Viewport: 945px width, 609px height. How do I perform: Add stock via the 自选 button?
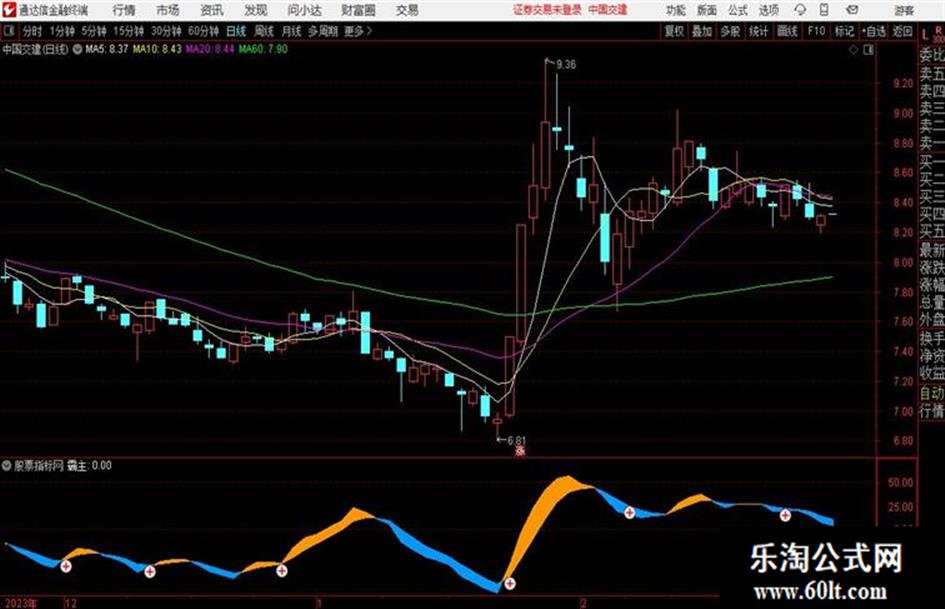[874, 31]
